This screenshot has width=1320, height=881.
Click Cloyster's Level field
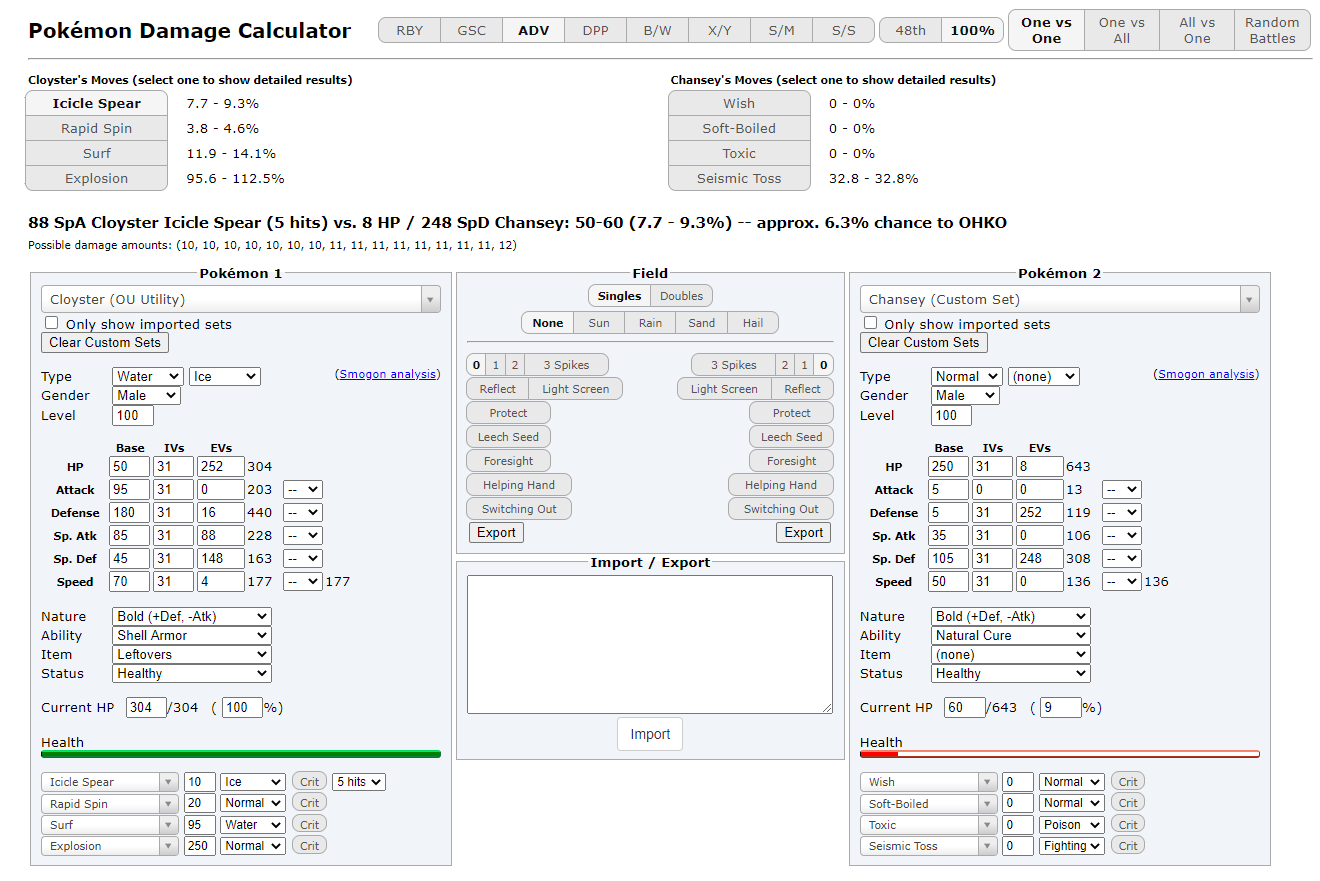click(133, 415)
